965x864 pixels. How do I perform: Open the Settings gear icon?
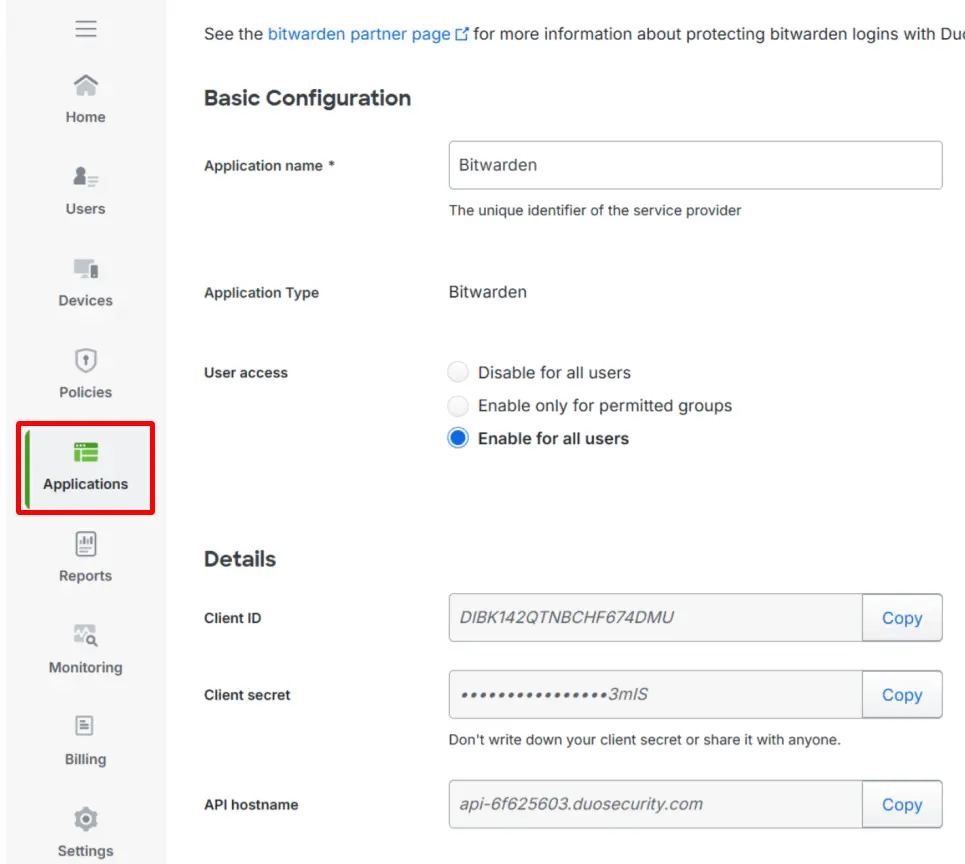click(86, 819)
